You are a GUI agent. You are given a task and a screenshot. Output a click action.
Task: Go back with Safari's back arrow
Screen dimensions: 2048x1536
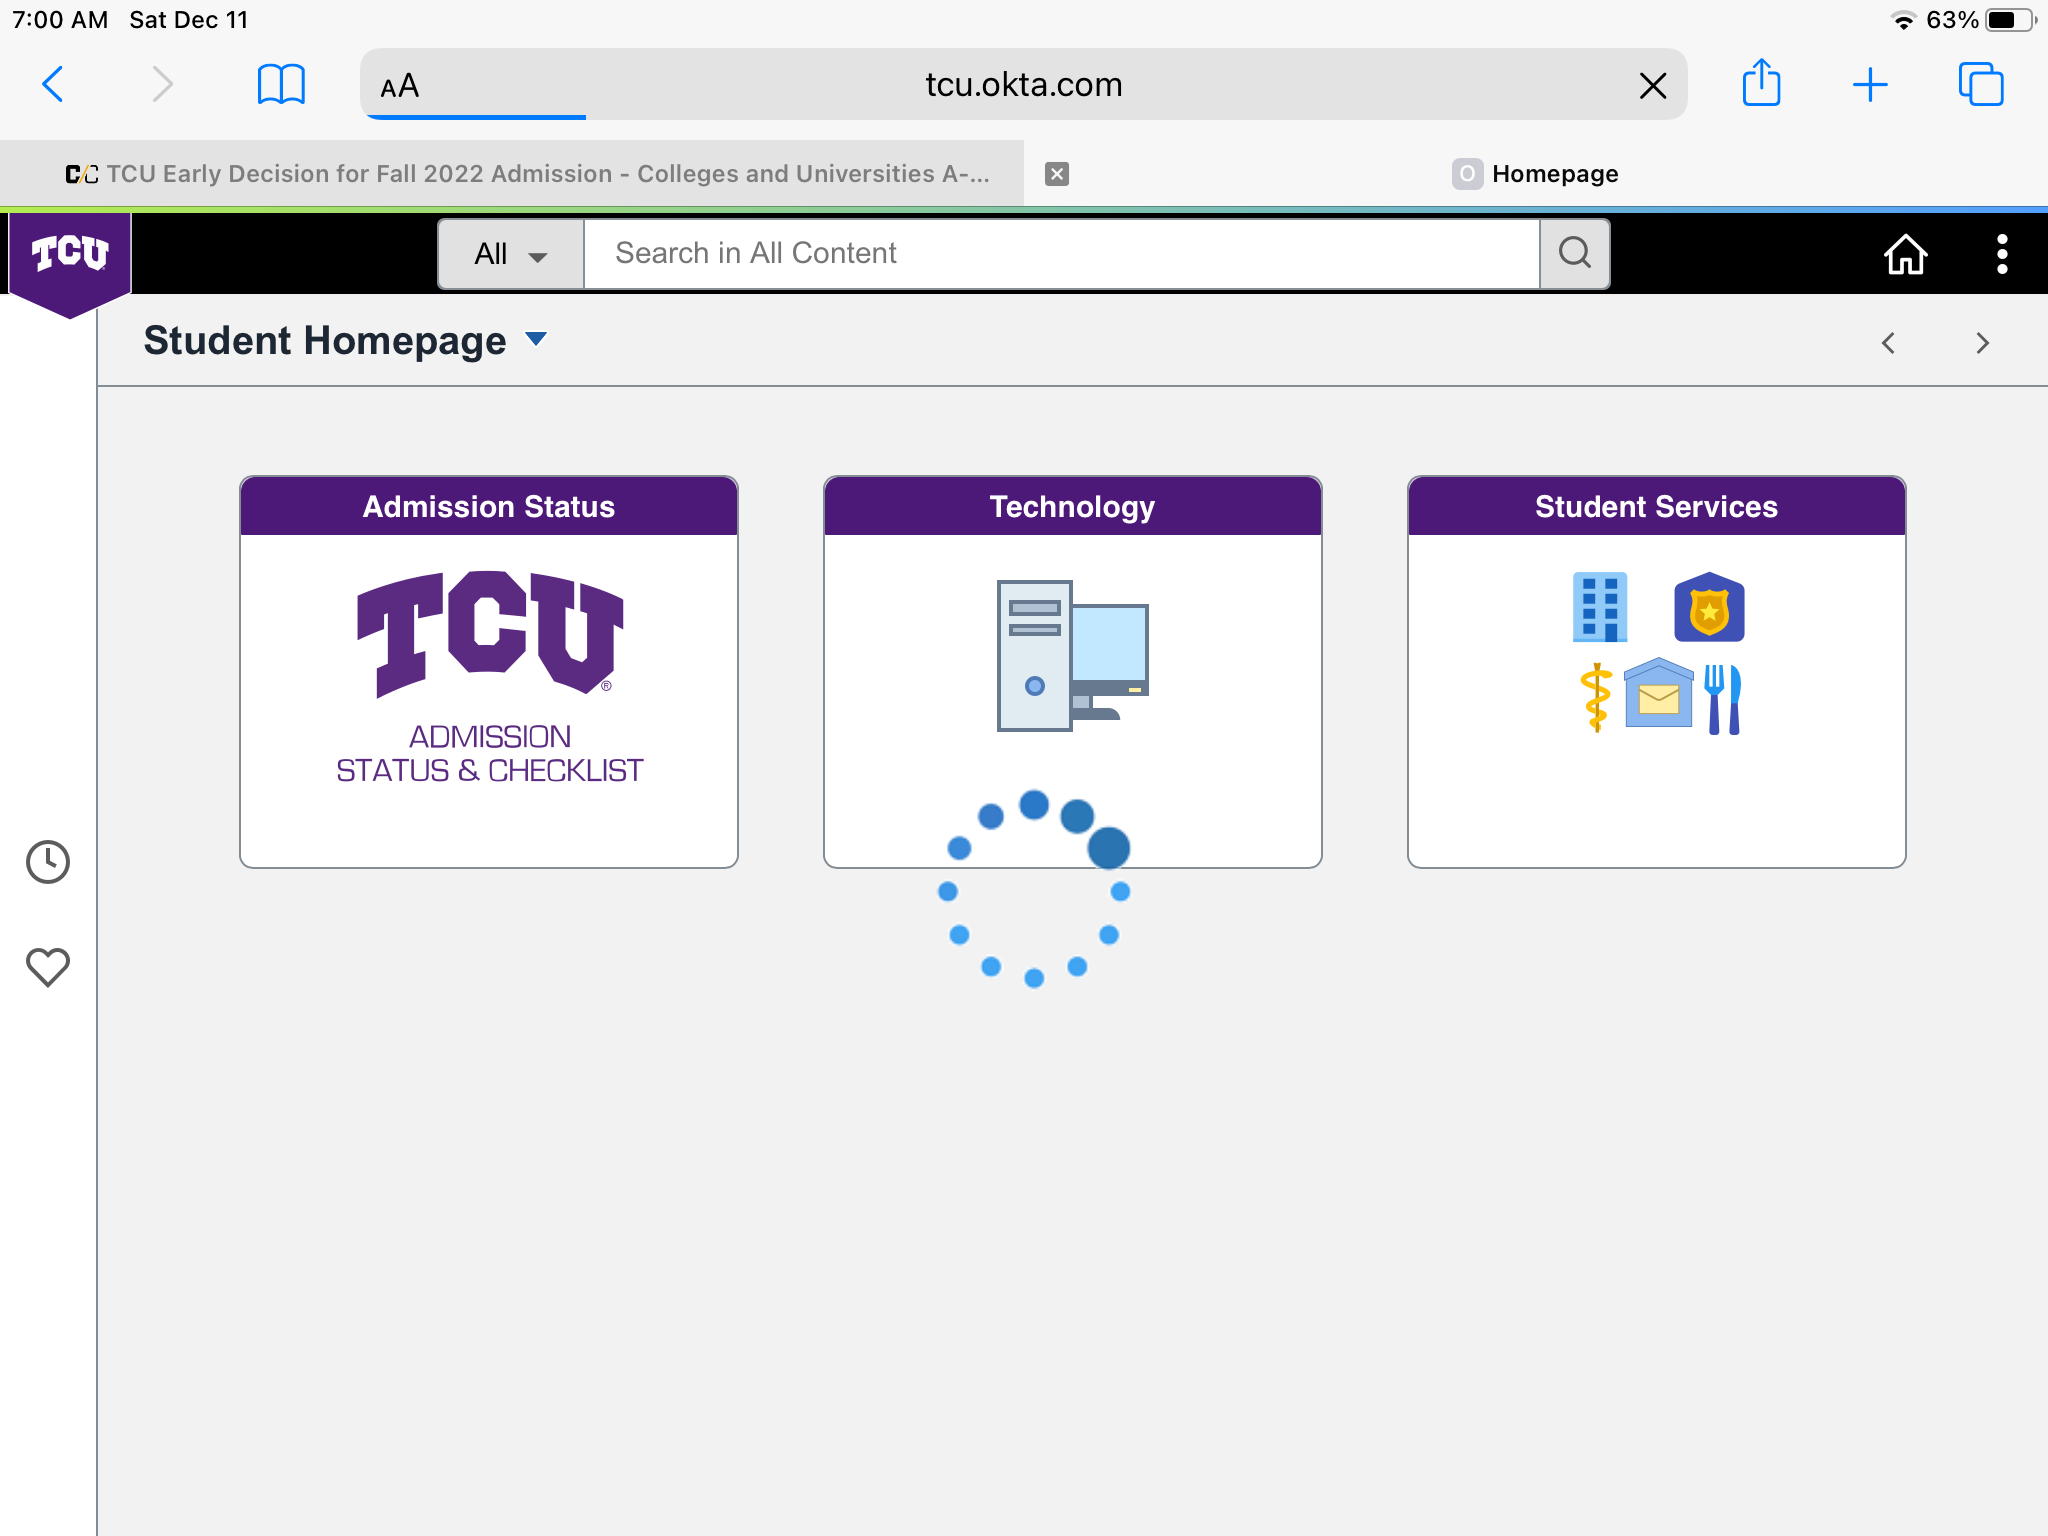[53, 84]
